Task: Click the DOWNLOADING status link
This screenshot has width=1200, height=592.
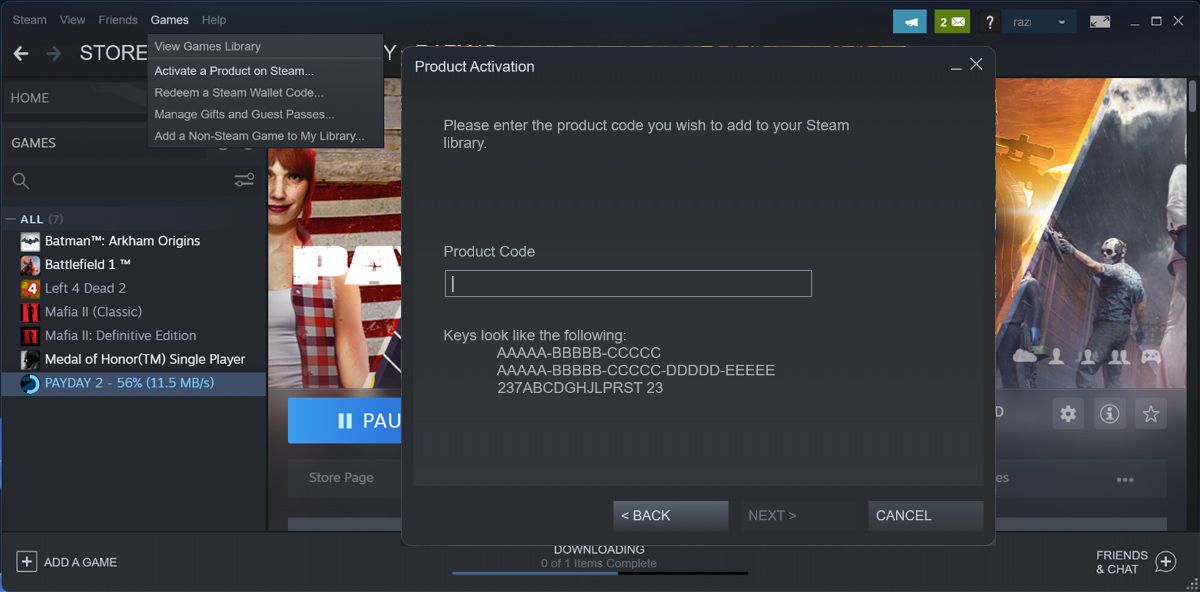Action: [x=599, y=549]
